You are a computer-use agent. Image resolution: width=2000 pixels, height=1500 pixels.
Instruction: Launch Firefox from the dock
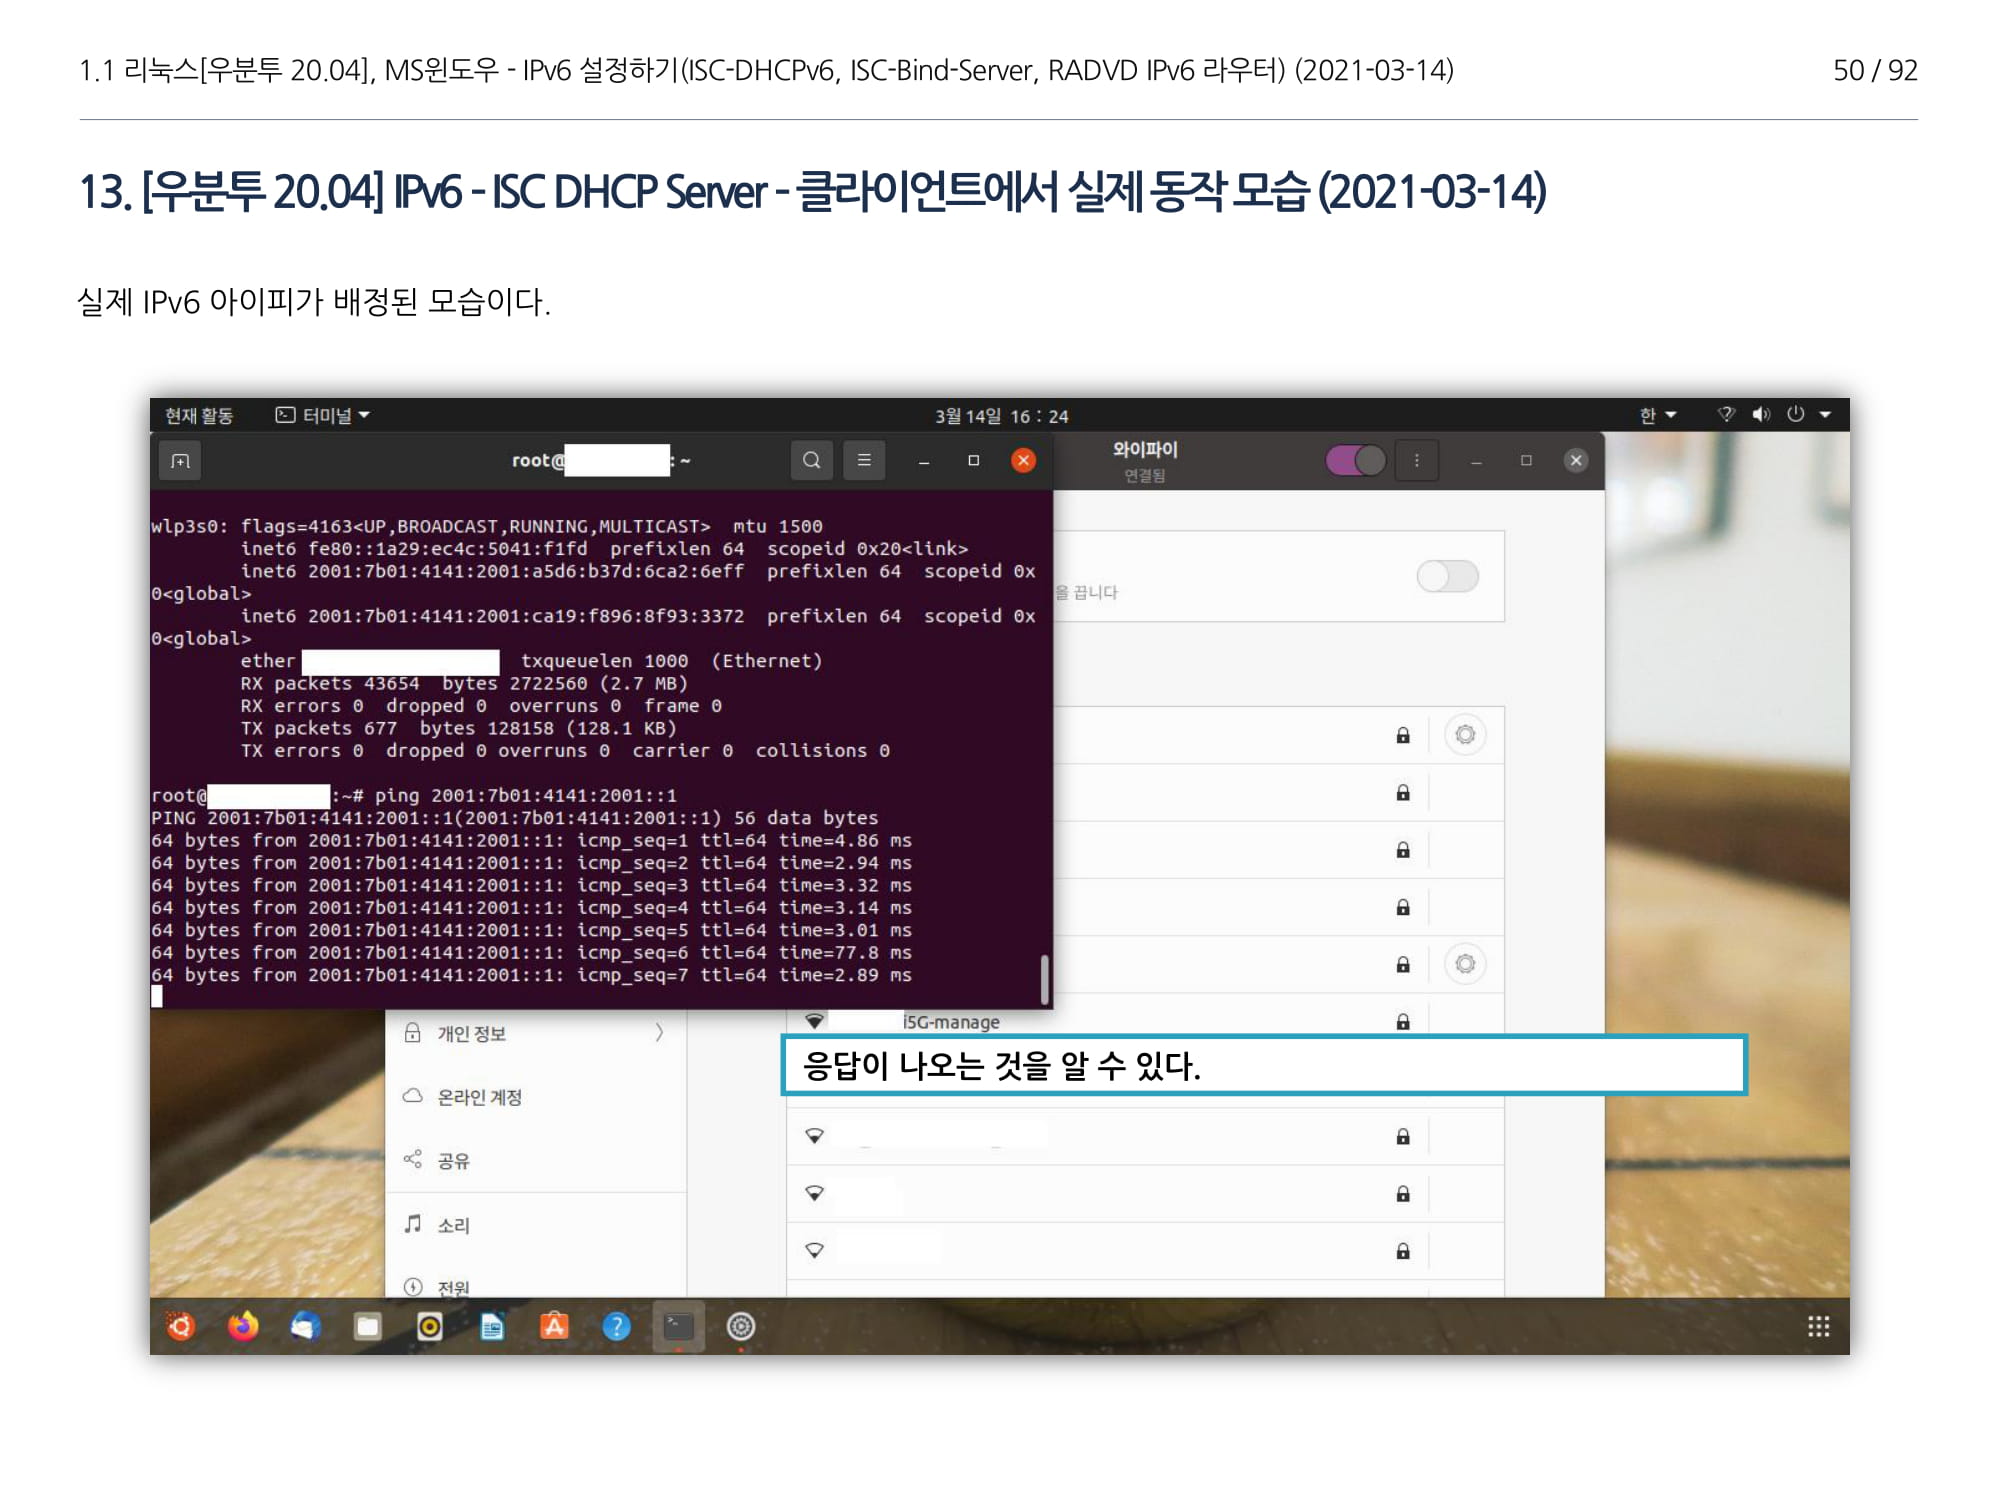click(x=243, y=1327)
